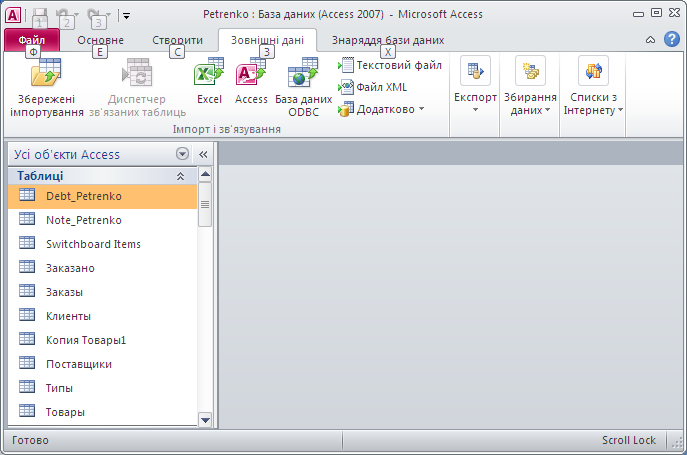Open the Файл tab
687x455 pixels.
pos(32,40)
